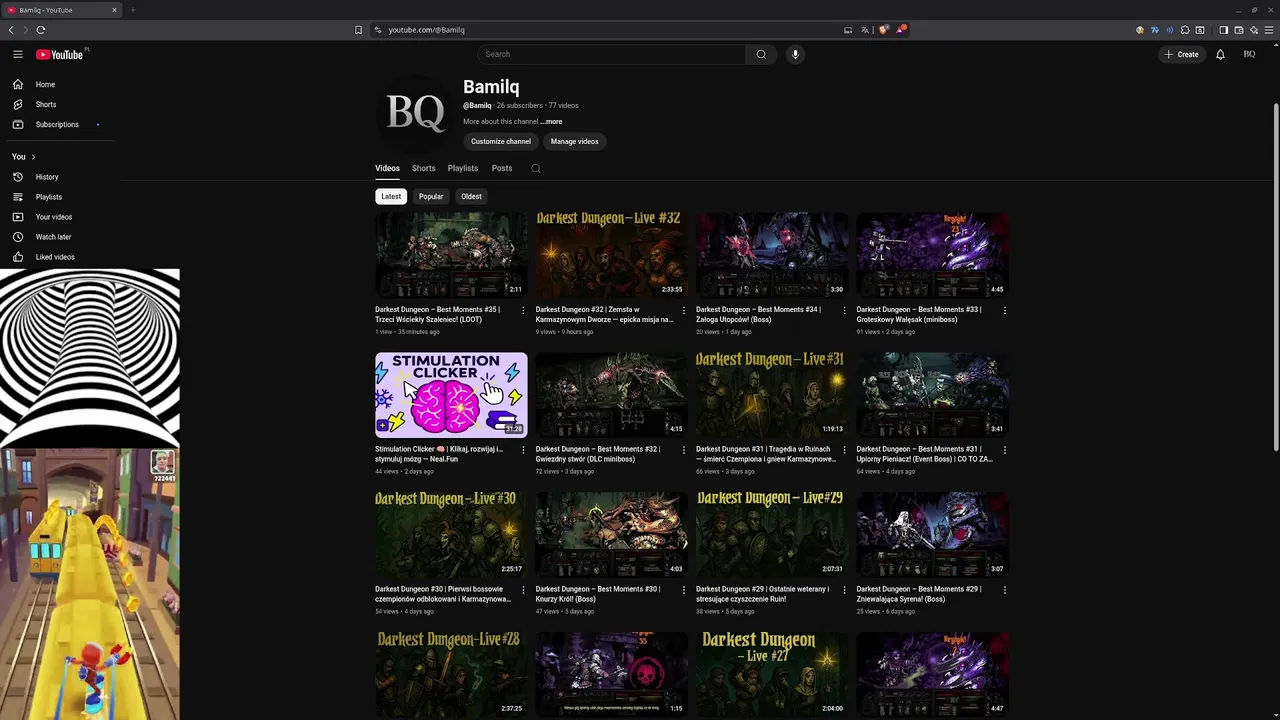The image size is (1280, 720).
Task: Click in the YouTube search field
Action: [611, 54]
